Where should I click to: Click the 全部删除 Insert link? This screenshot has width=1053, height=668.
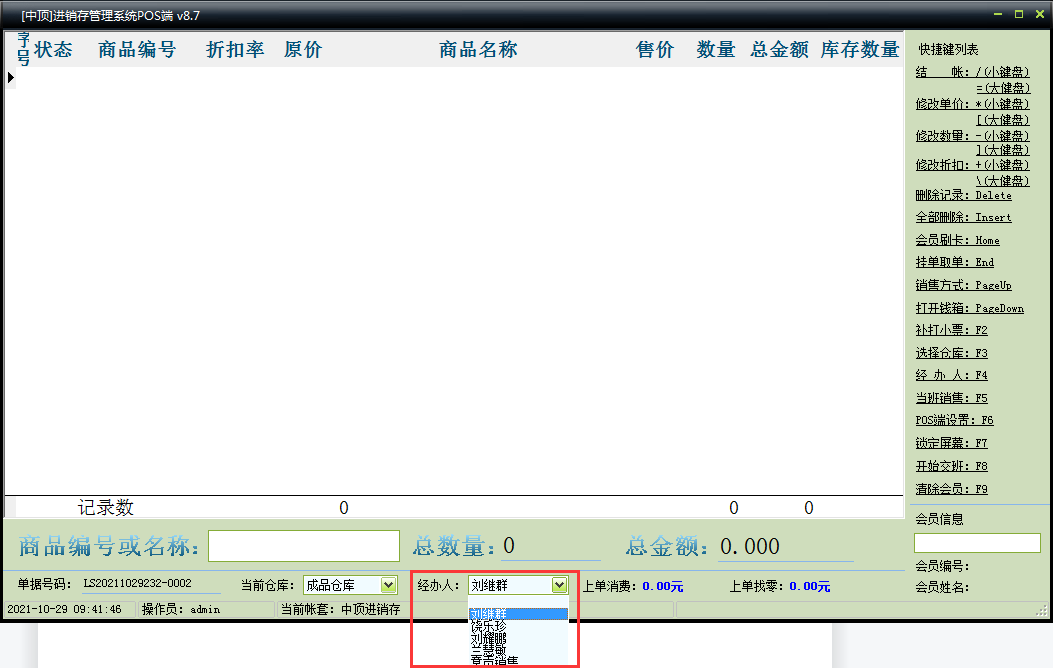tap(963, 218)
